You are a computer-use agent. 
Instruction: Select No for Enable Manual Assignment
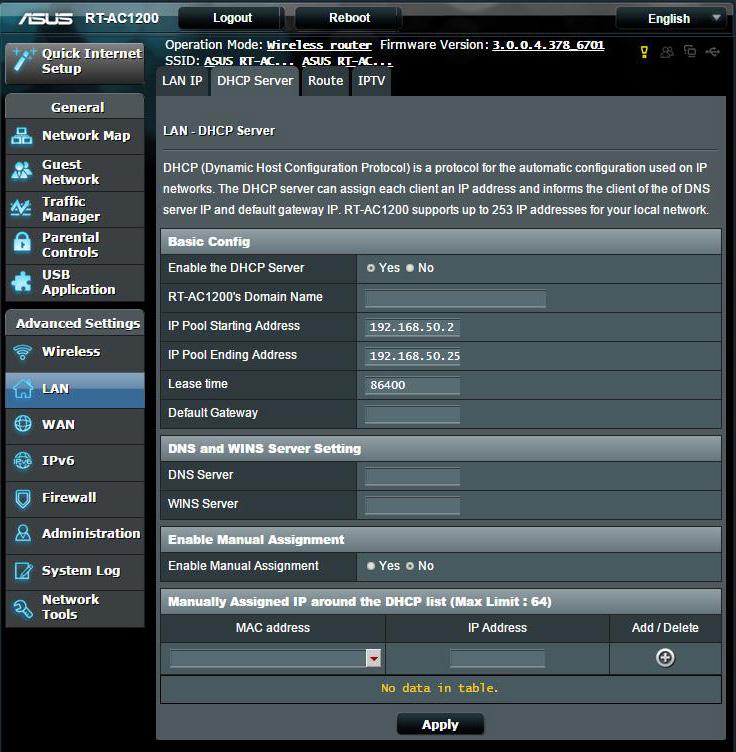pyautogui.click(x=410, y=566)
